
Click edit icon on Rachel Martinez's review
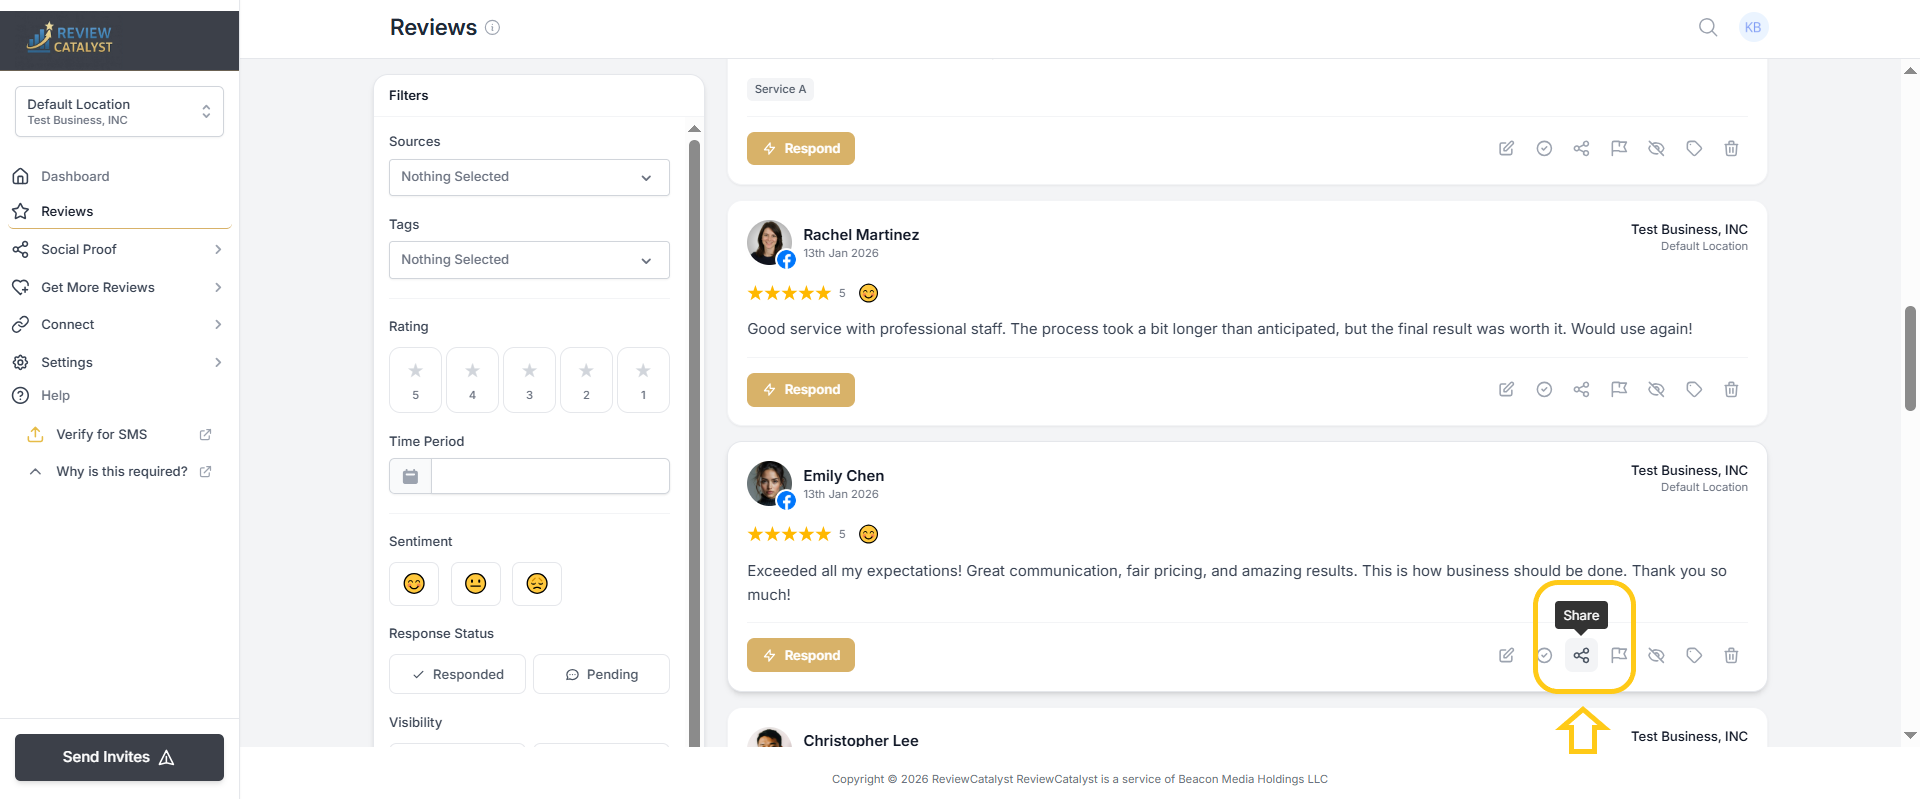point(1506,389)
